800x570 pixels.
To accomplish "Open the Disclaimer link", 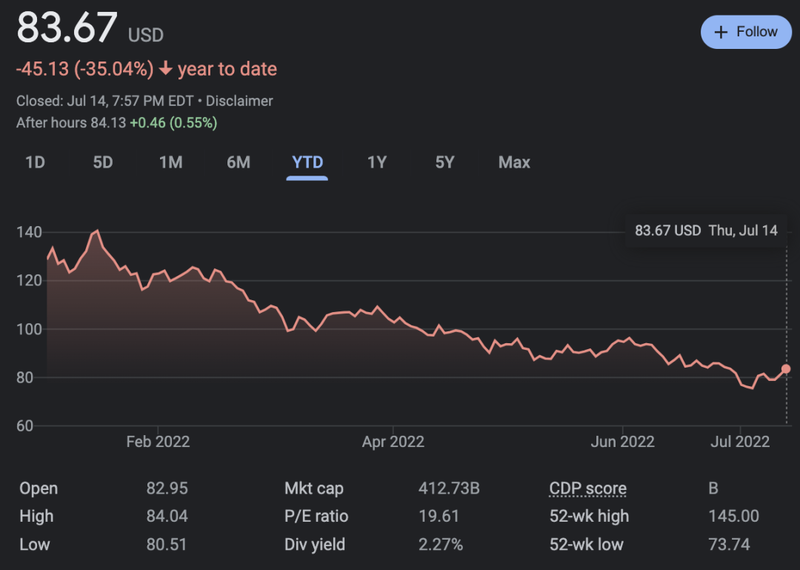I will click(x=239, y=101).
